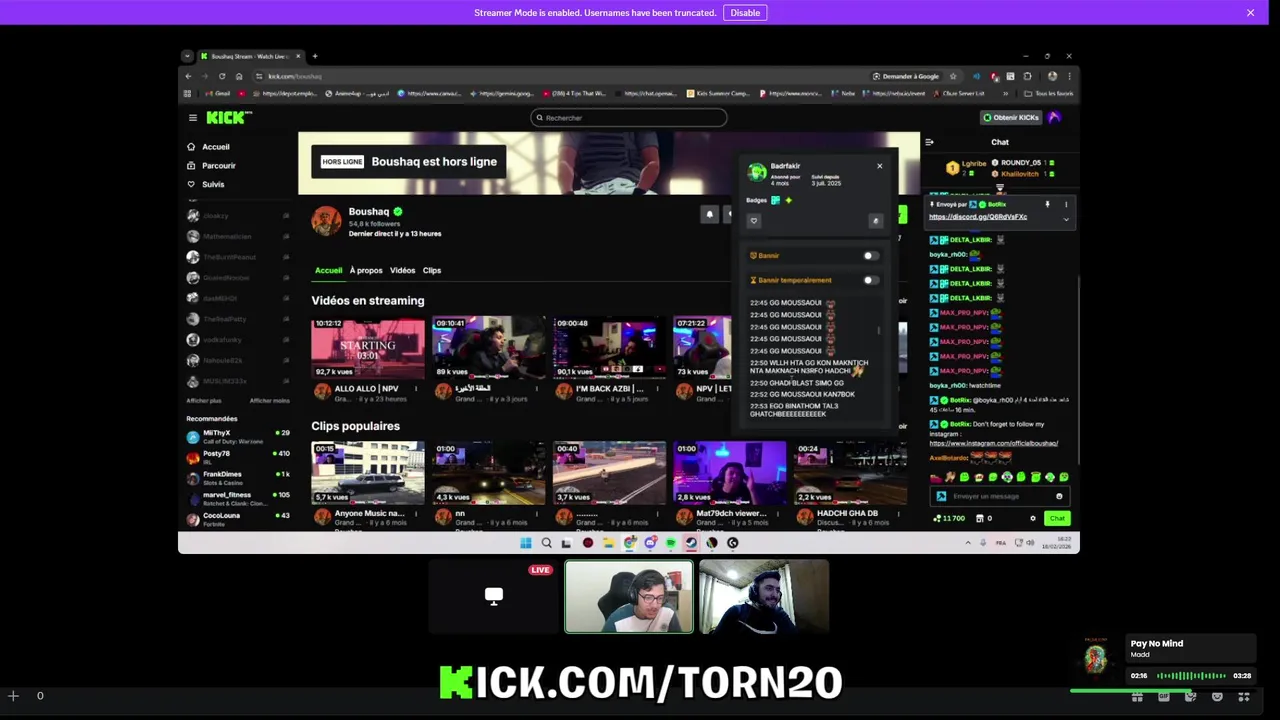Click Afficher moins in the sidebar
This screenshot has height=720, width=1280.
tap(270, 400)
